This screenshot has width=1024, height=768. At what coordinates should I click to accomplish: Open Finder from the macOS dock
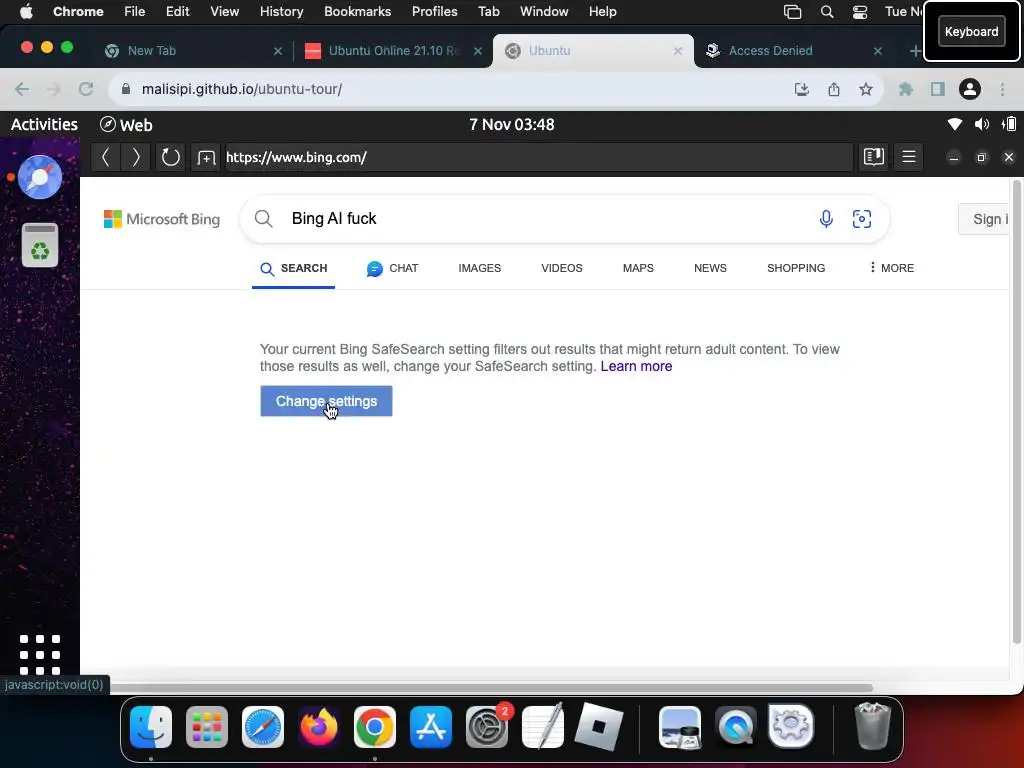(x=151, y=727)
